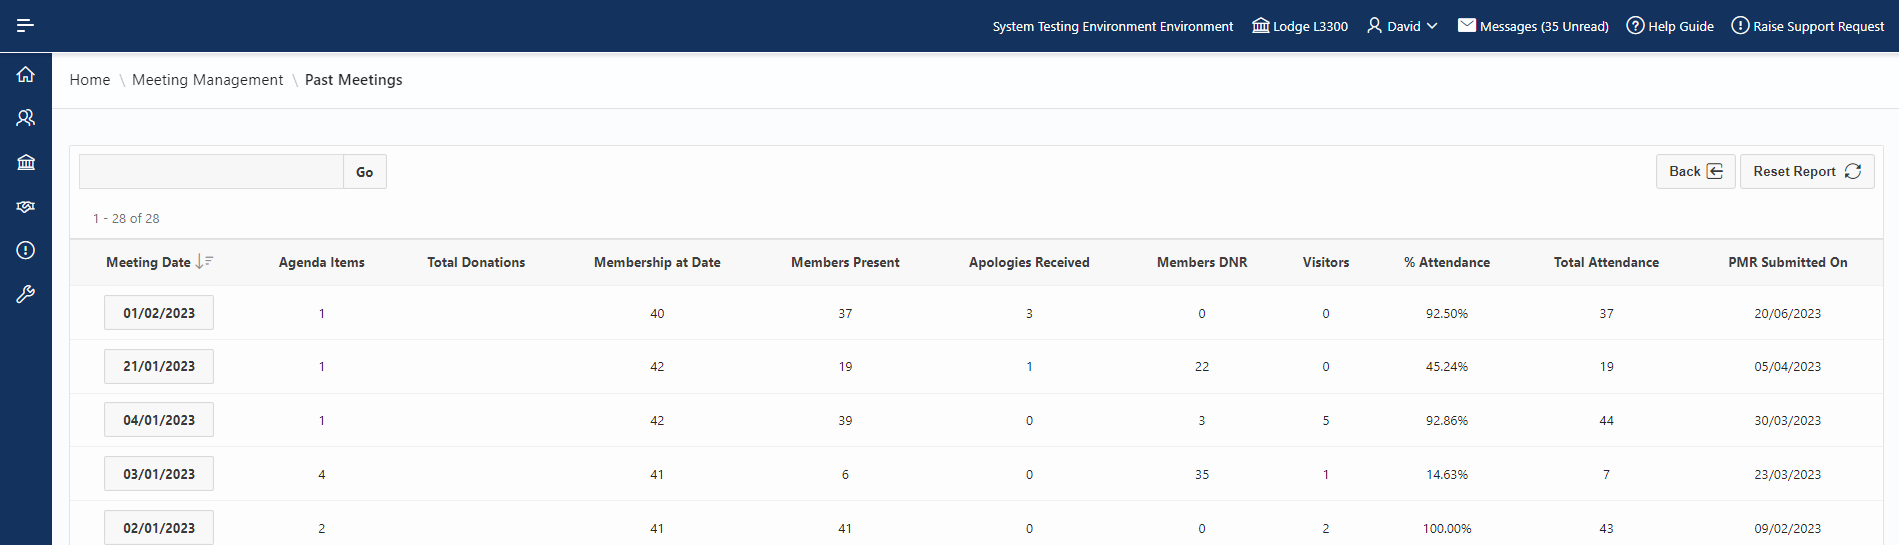Click the handshake icon in sidebar

(x=26, y=206)
